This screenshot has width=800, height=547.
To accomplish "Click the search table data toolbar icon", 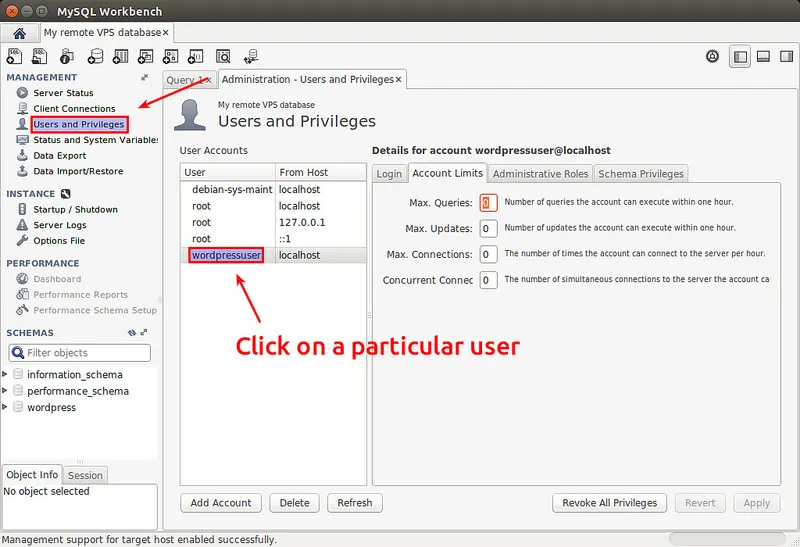I will (223, 56).
